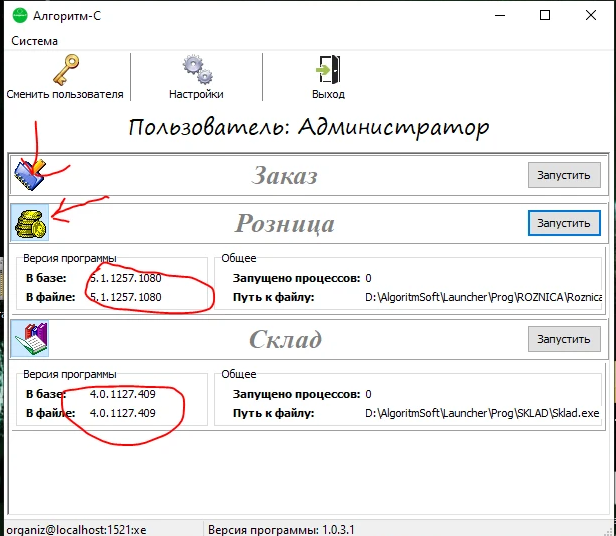Click the ROZNICA file path text
616x536 pixels.
483,297
